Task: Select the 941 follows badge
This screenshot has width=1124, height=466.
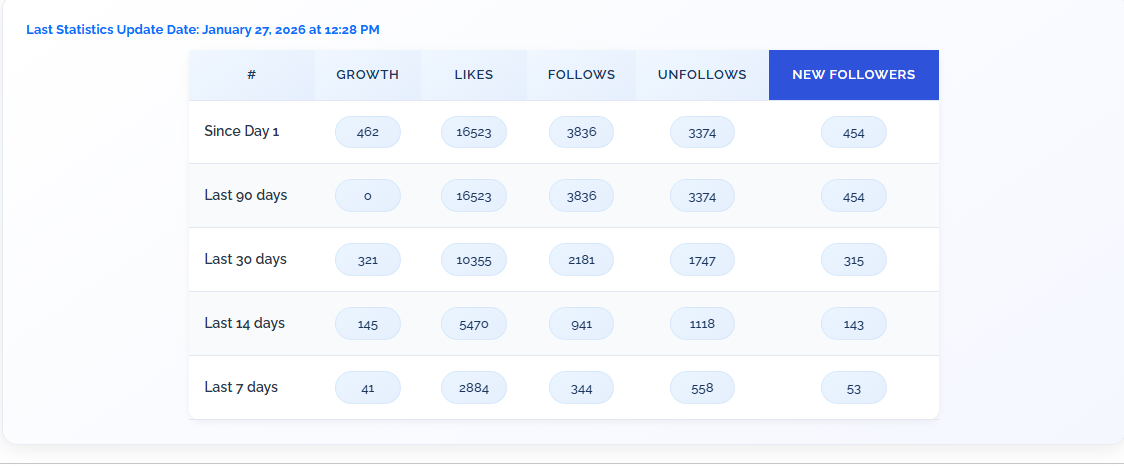Action: pyautogui.click(x=581, y=323)
